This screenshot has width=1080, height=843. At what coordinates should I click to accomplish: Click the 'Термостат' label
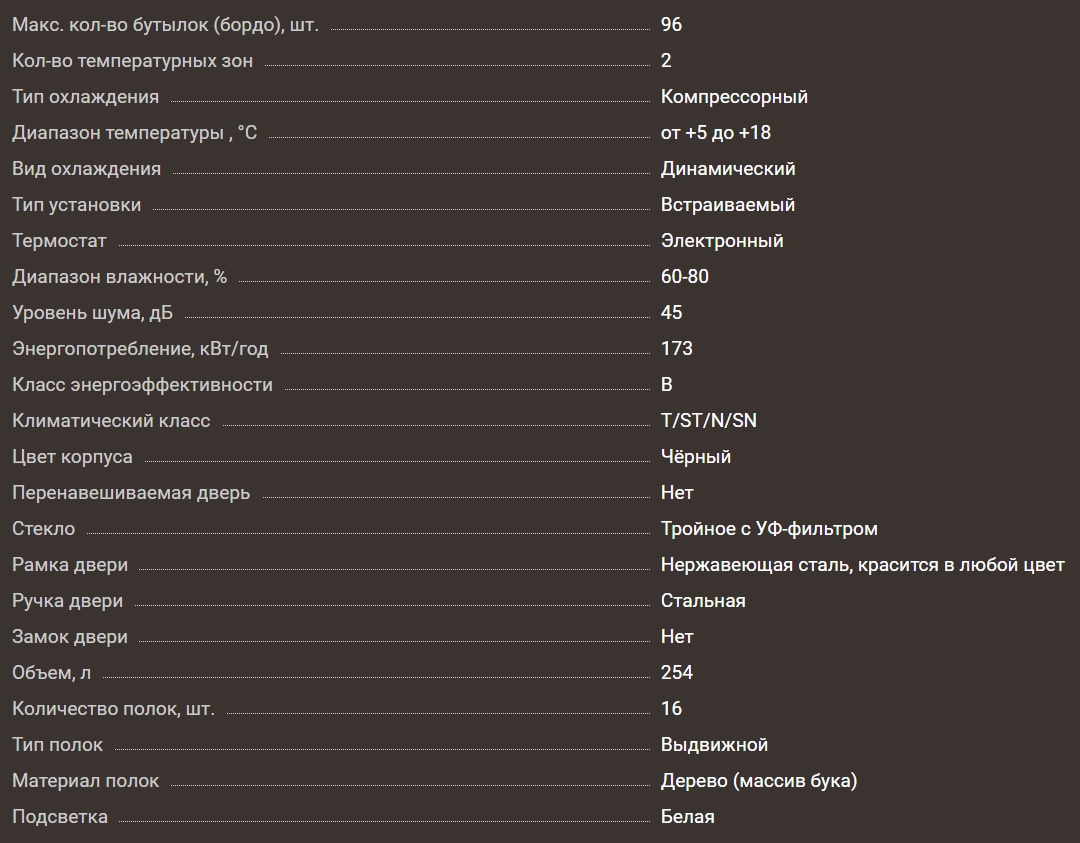pos(59,241)
